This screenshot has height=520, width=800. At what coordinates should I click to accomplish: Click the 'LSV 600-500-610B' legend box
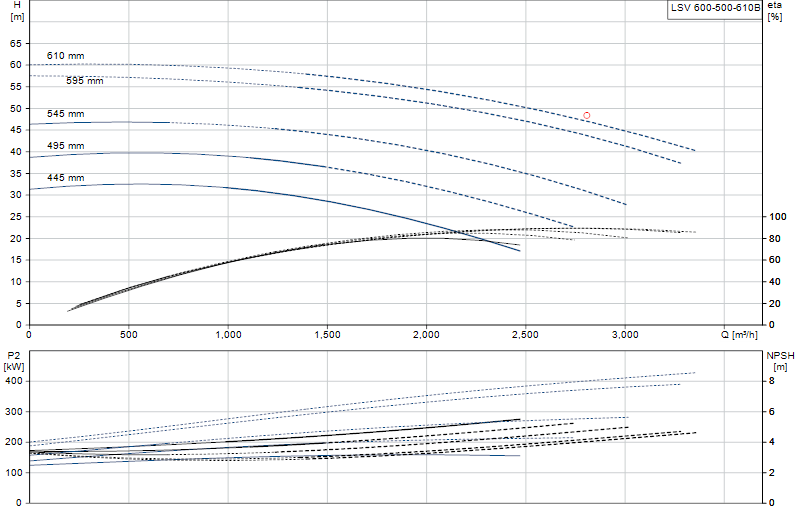tap(715, 9)
